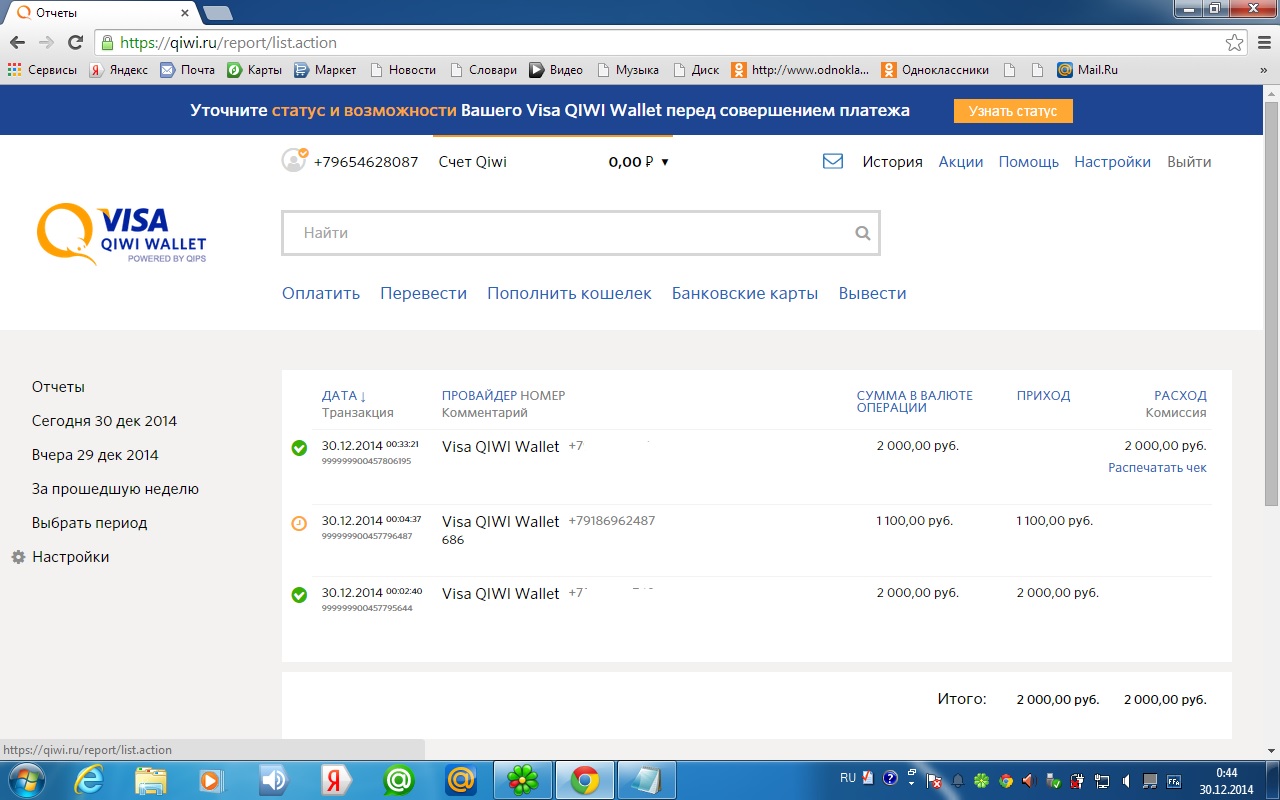The height and width of the screenshot is (800, 1280).
Task: Expand the balance dropdown arrow
Action: (x=665, y=162)
